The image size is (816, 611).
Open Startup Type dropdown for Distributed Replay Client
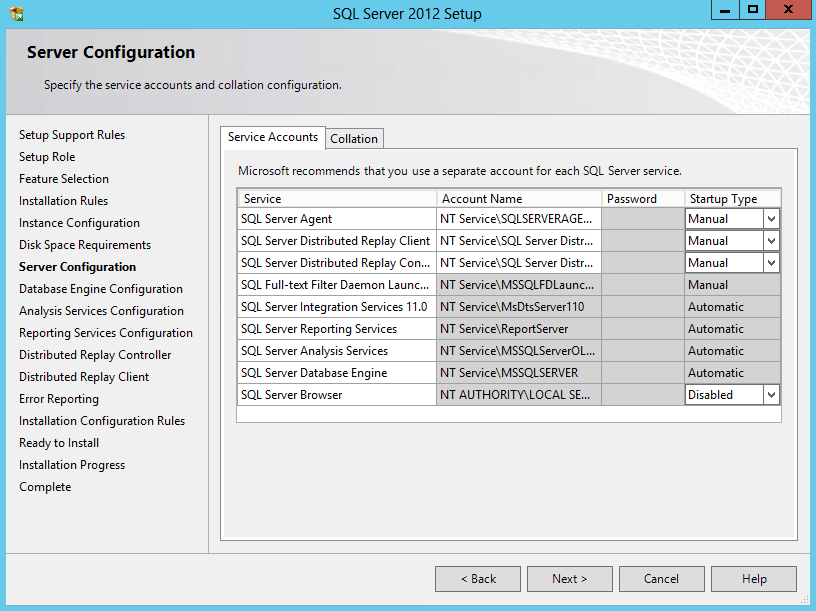point(771,241)
